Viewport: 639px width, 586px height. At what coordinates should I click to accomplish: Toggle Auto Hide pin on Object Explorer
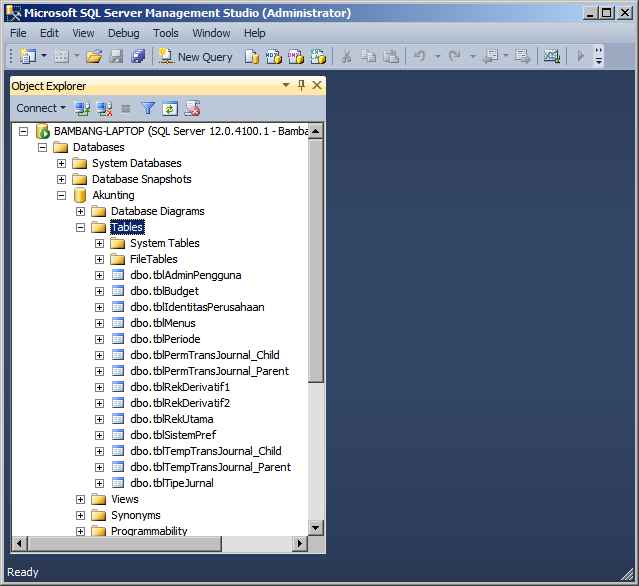click(301, 85)
